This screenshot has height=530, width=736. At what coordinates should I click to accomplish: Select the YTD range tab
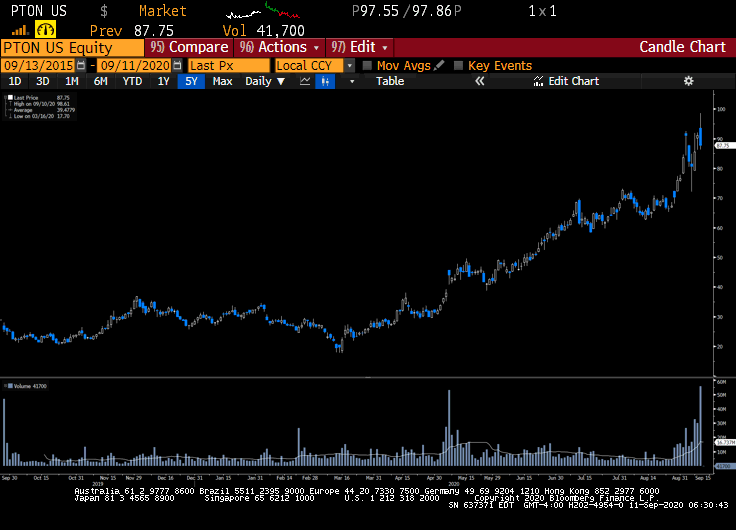(x=132, y=81)
